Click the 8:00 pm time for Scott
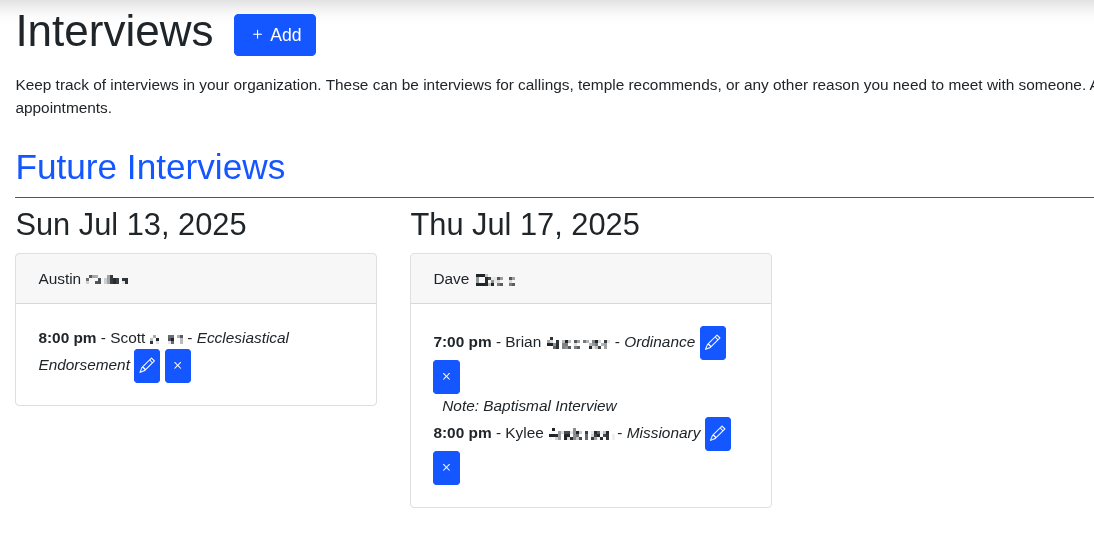1094x537 pixels. 68,338
